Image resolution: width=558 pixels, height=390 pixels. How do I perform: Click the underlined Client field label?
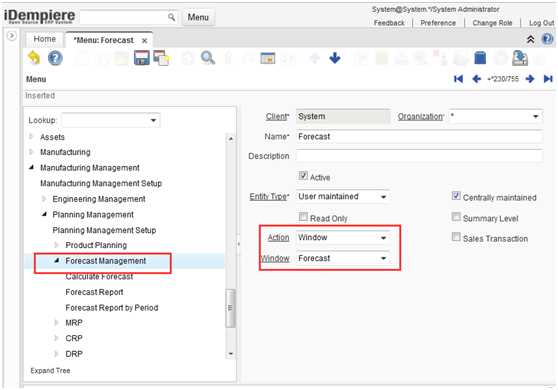point(277,117)
